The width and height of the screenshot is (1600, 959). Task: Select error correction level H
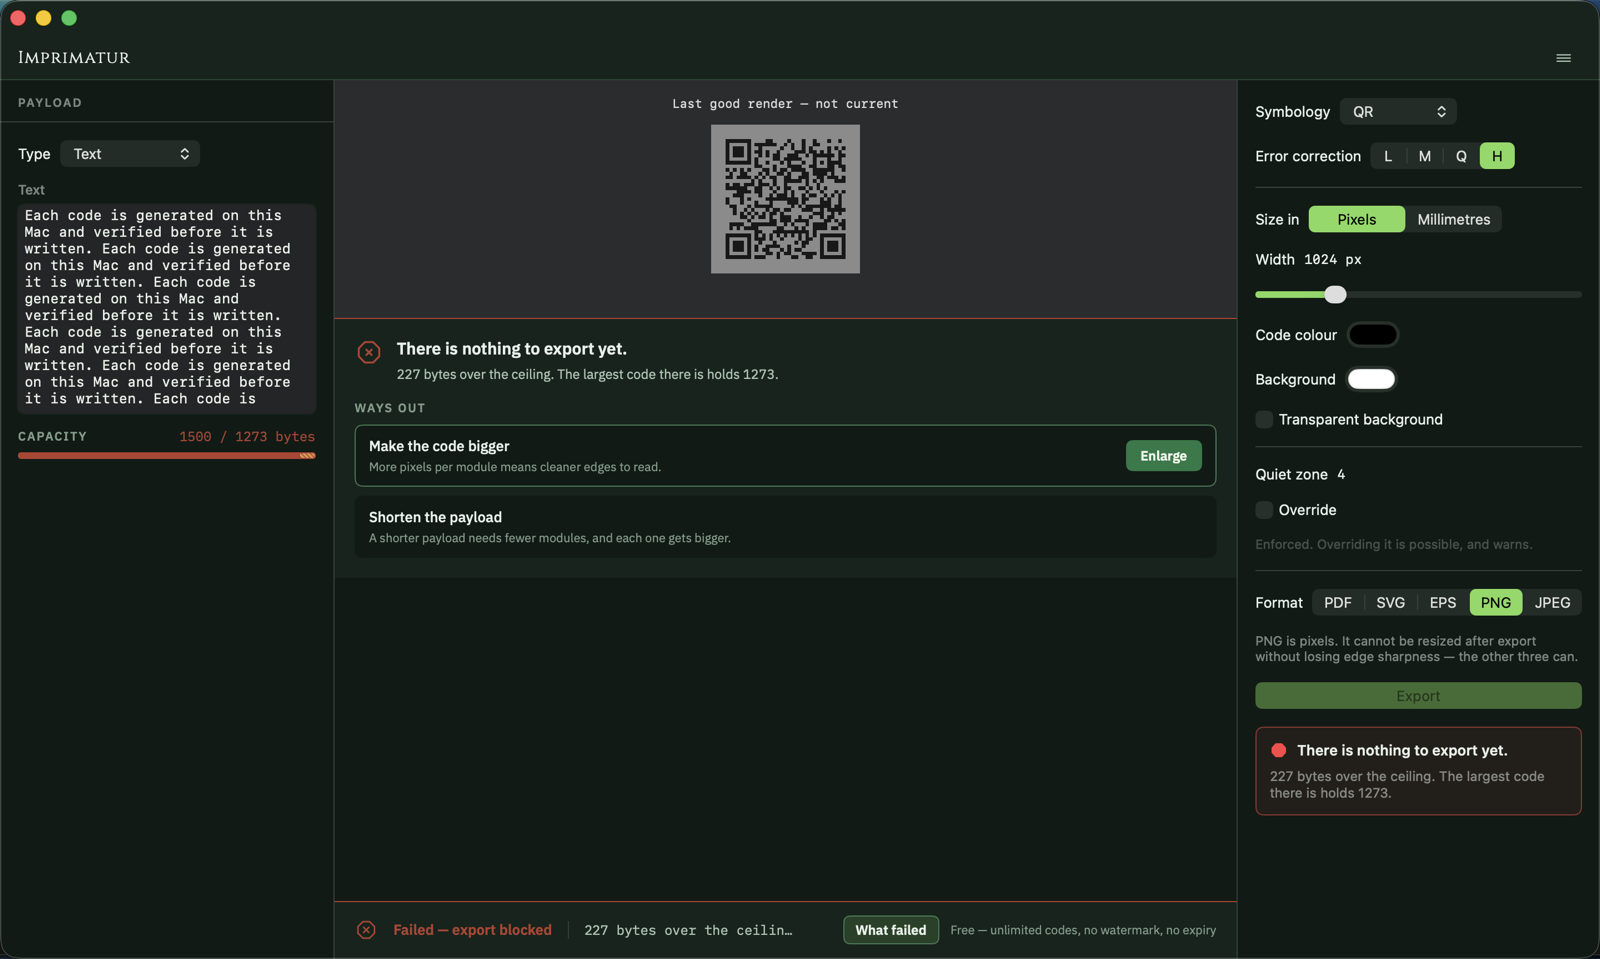click(1497, 156)
